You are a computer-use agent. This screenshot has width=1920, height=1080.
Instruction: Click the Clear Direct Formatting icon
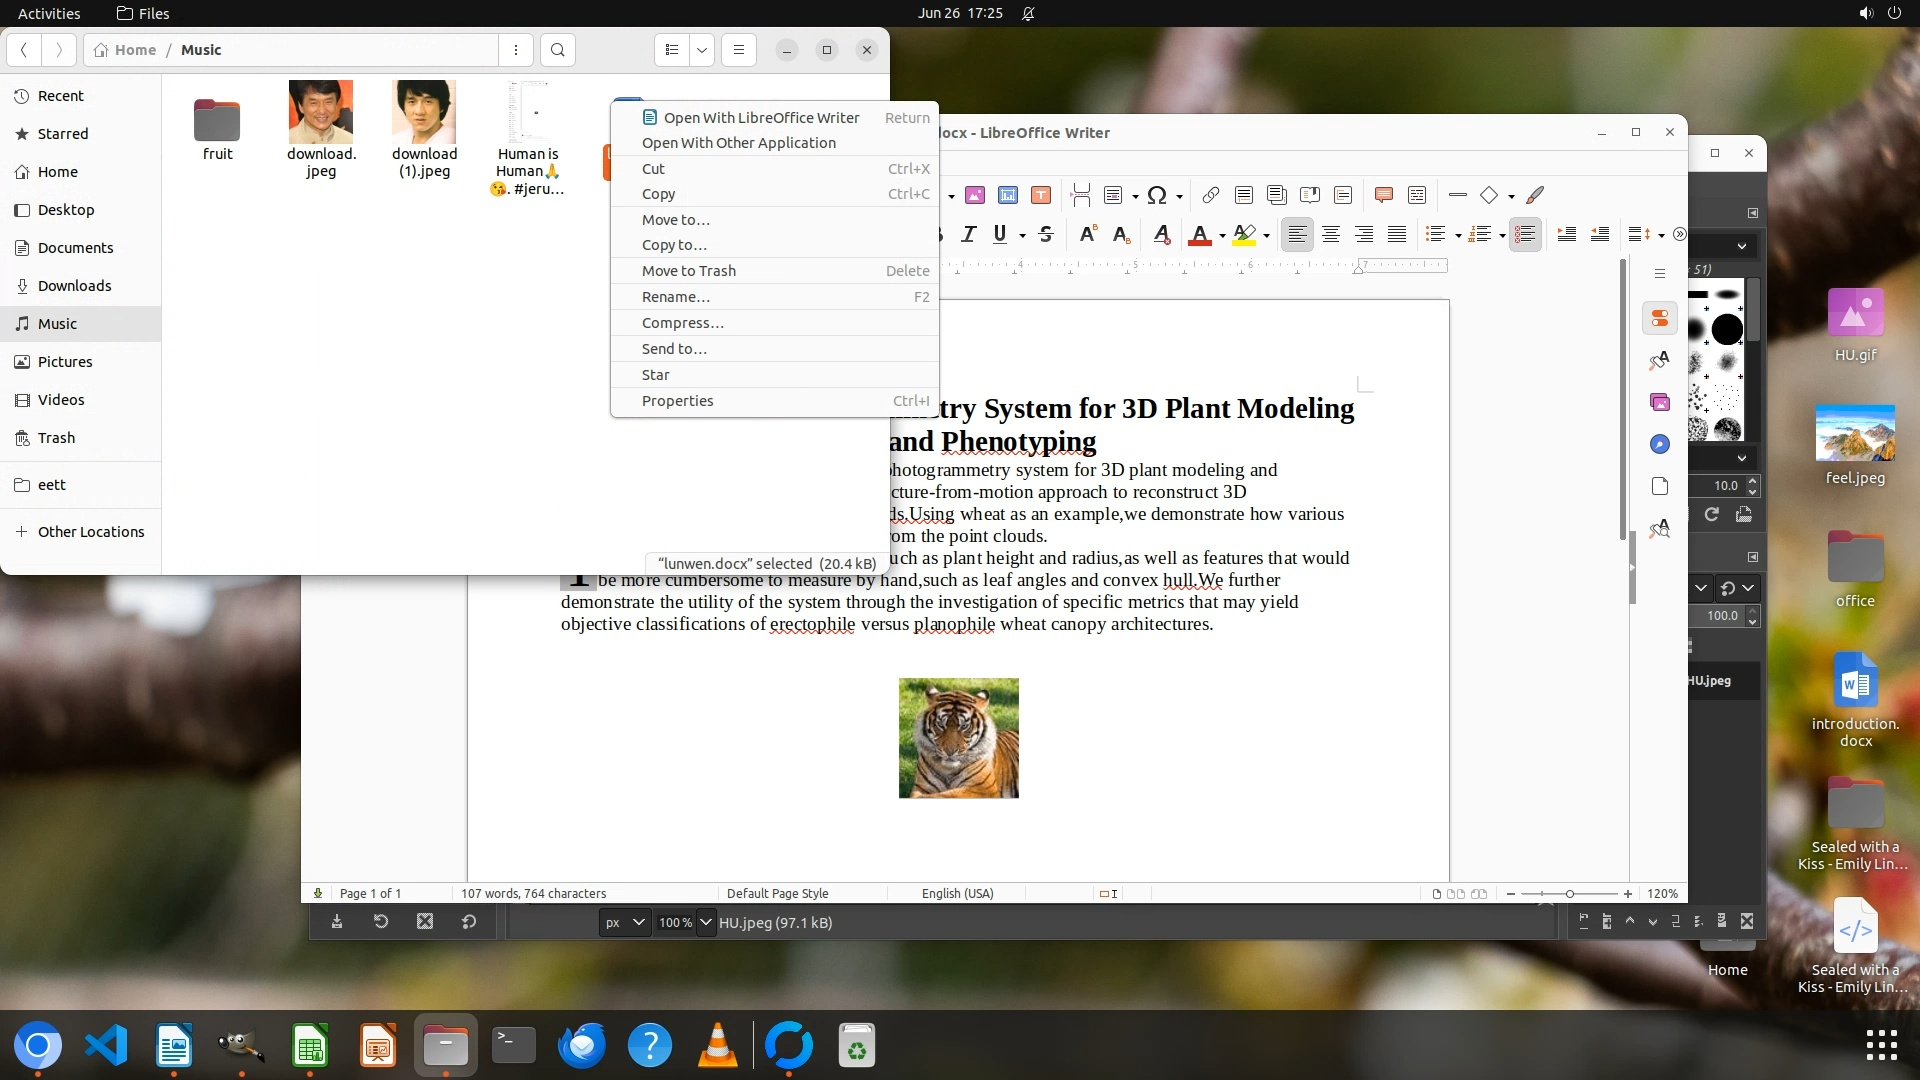tap(1161, 234)
